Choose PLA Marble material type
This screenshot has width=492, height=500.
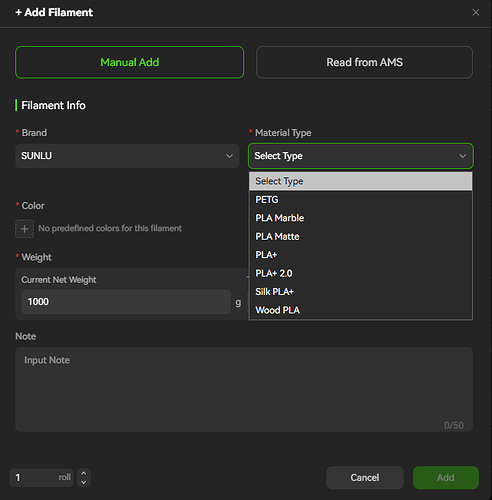coord(361,218)
